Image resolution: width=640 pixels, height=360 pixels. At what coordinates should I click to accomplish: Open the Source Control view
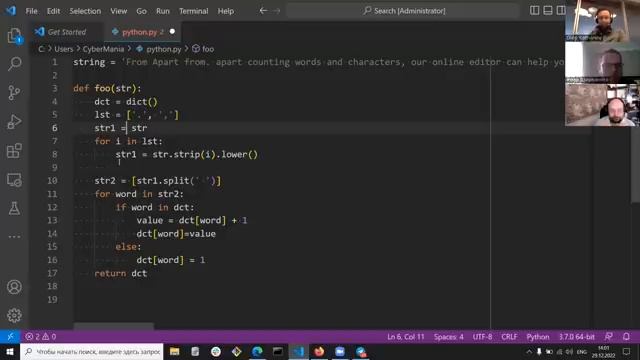click(14, 93)
